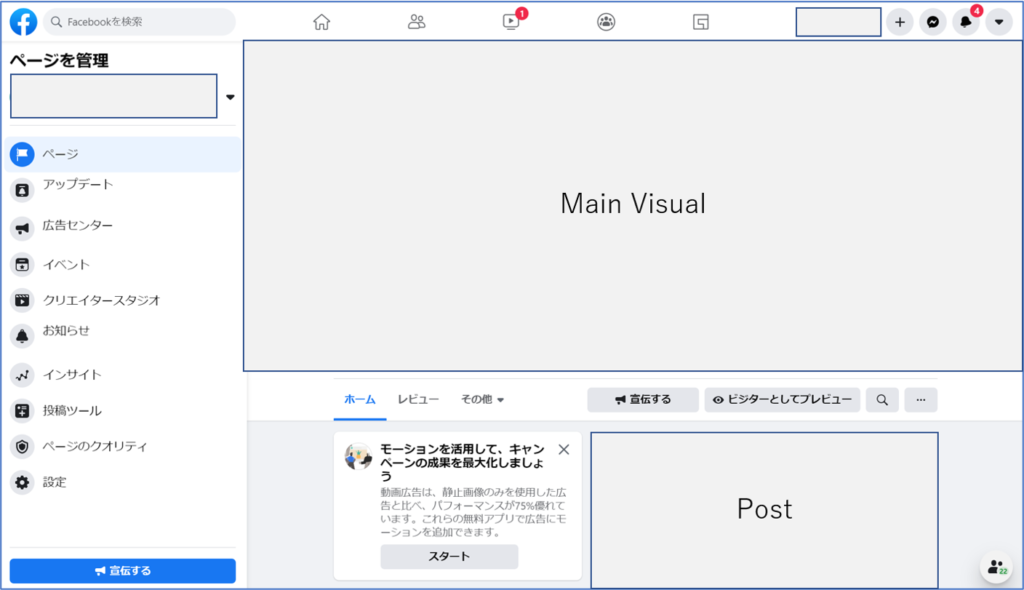Click the Post area

tap(765, 510)
